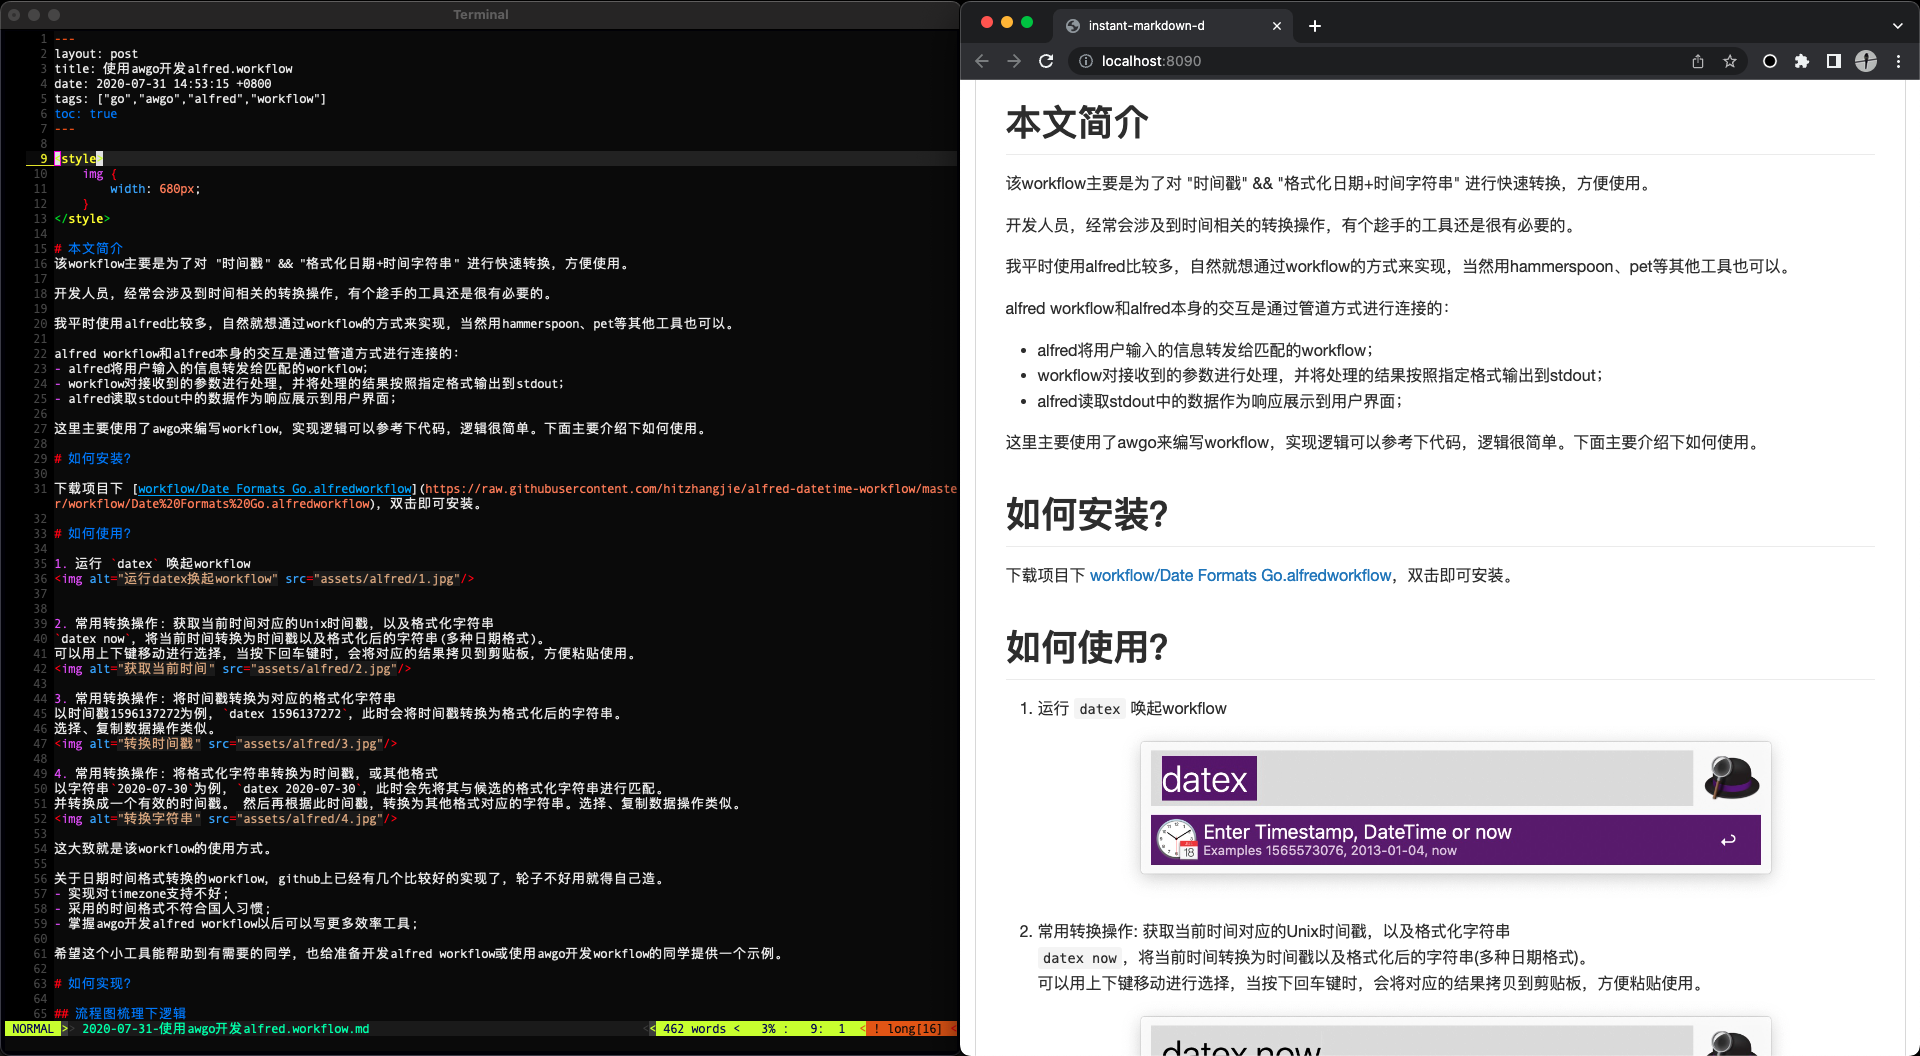This screenshot has height=1056, width=1920.
Task: Click 'layout: post' line in Terminal
Action: 96,54
